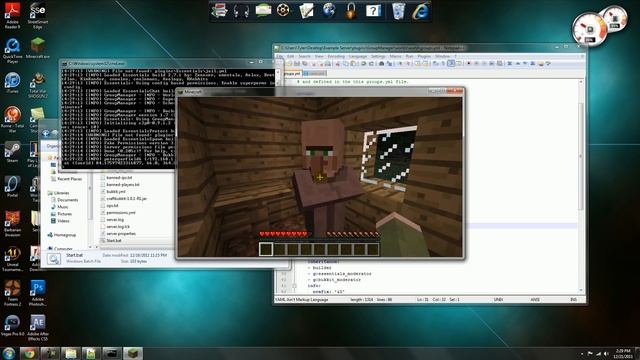
Task: Click Stop Recording macro icon in Notepad++
Action: [x=476, y=64]
